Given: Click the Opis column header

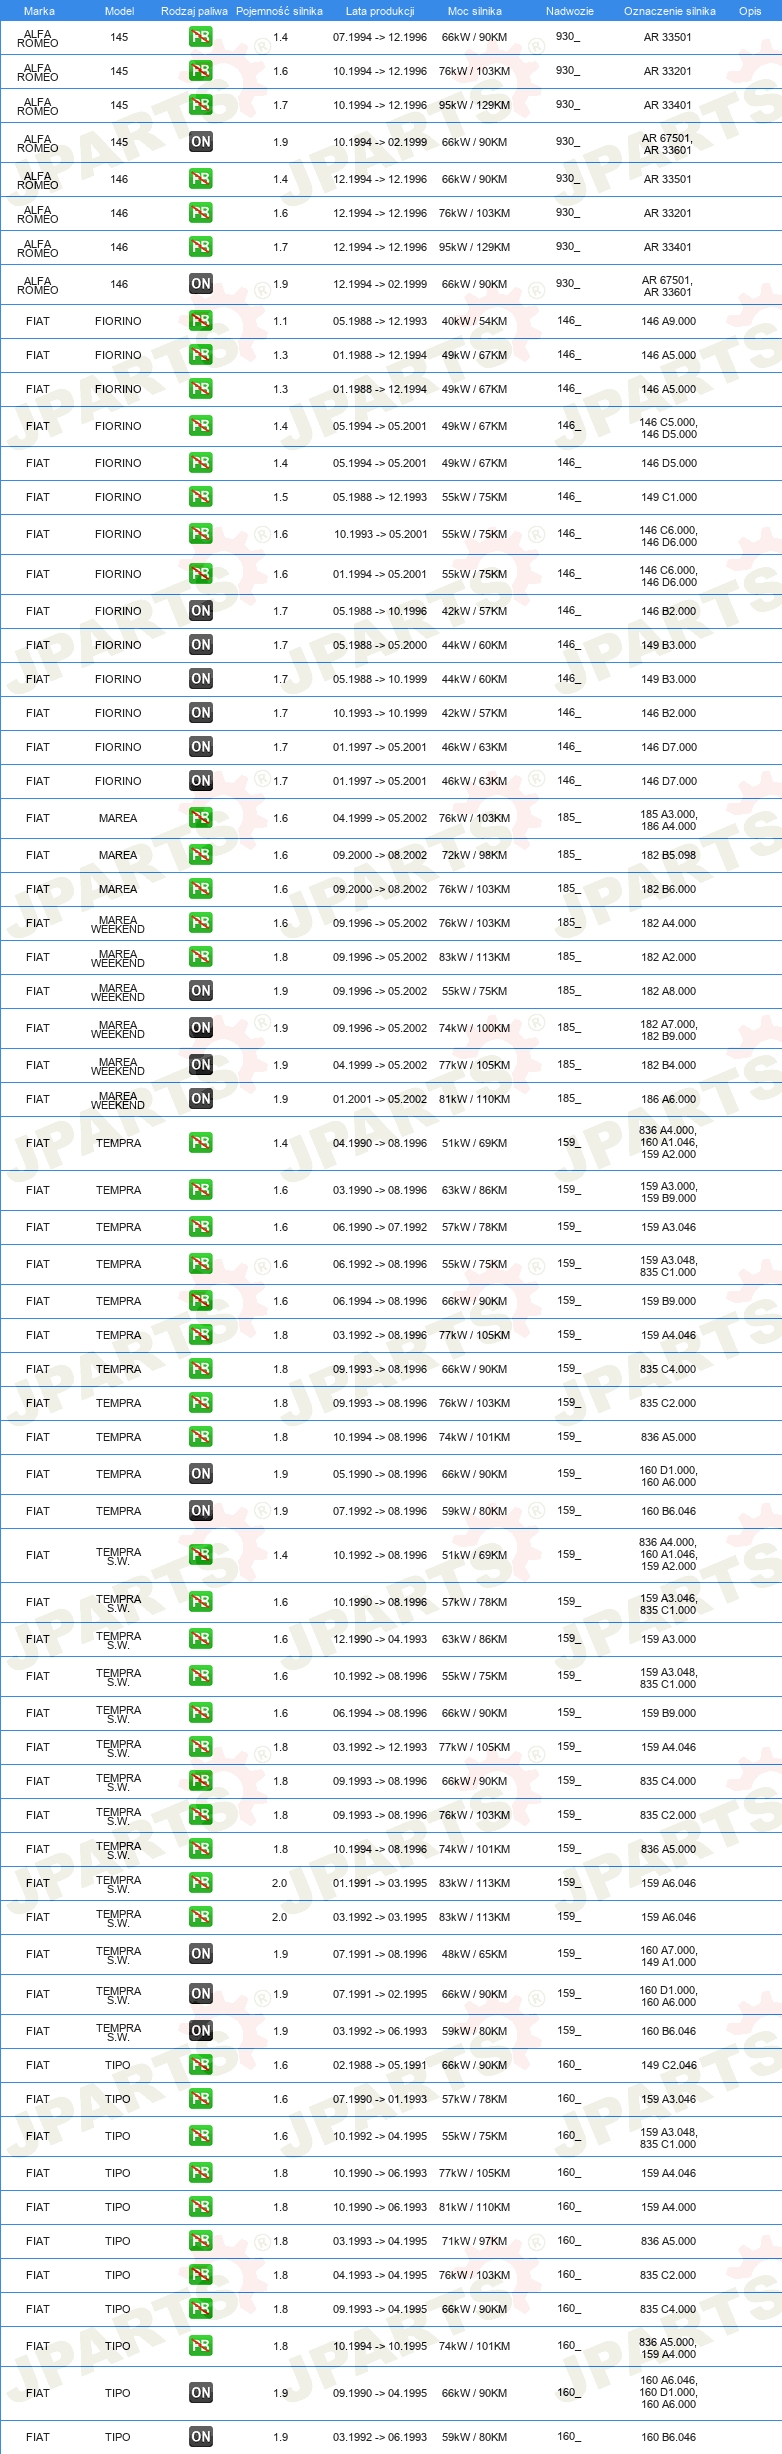Looking at the screenshot, I should pyautogui.click(x=750, y=11).
